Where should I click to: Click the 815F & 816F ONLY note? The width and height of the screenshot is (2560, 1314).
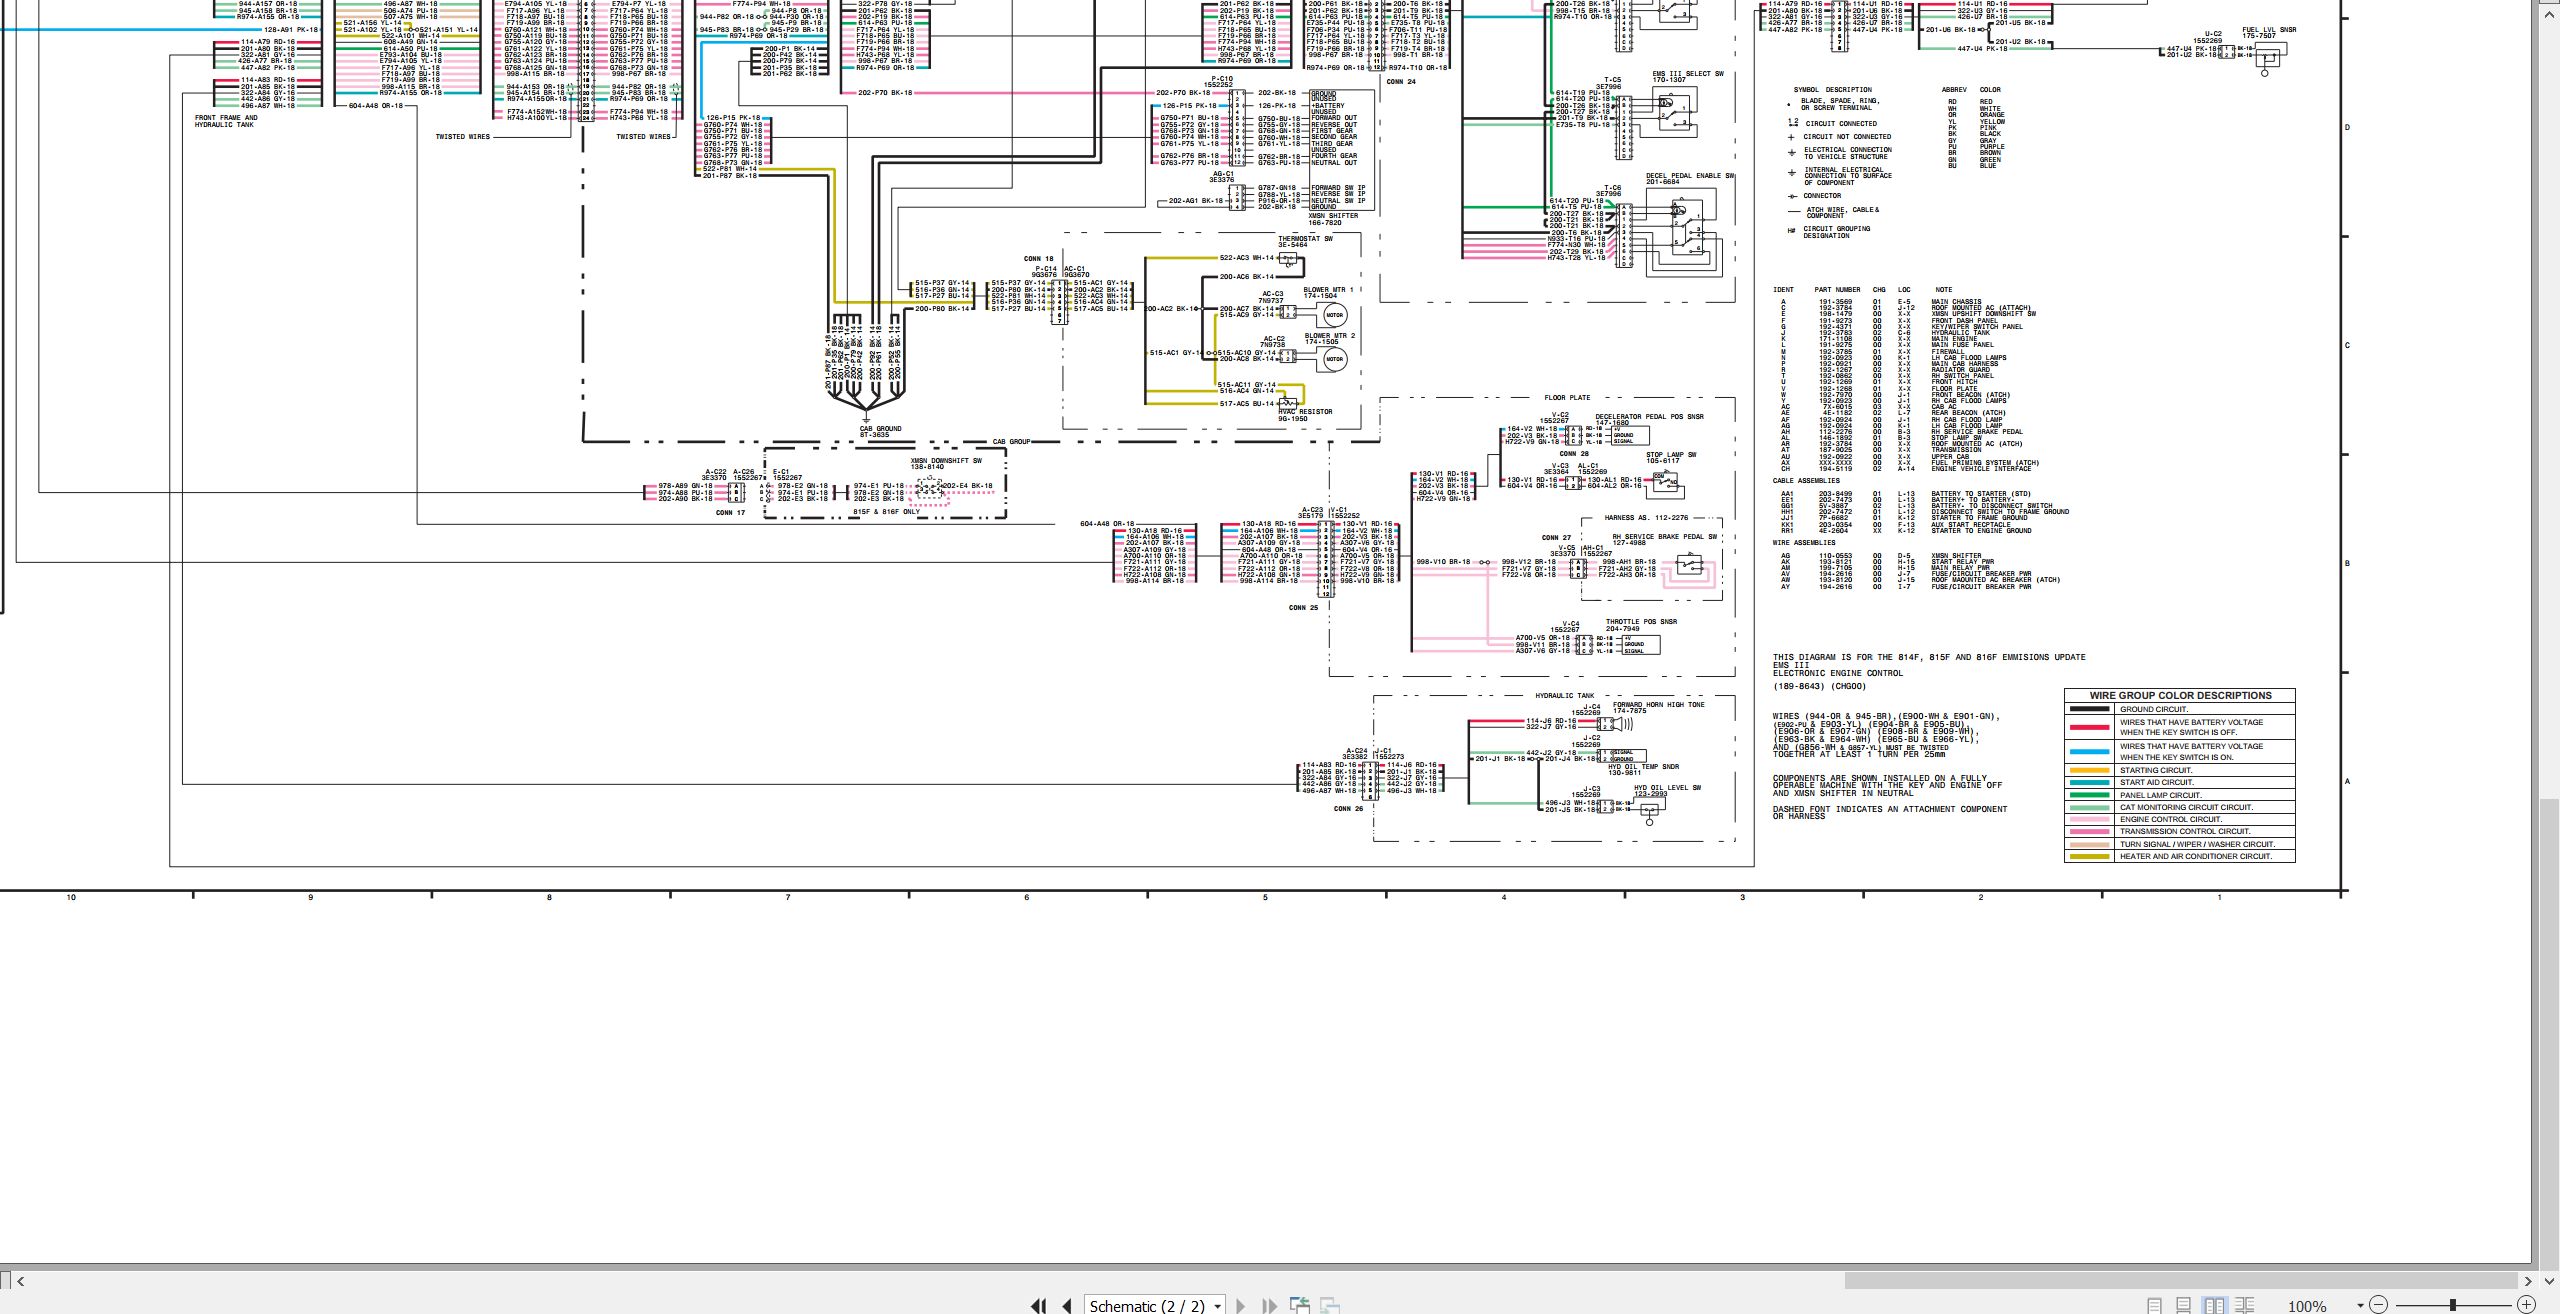886,512
